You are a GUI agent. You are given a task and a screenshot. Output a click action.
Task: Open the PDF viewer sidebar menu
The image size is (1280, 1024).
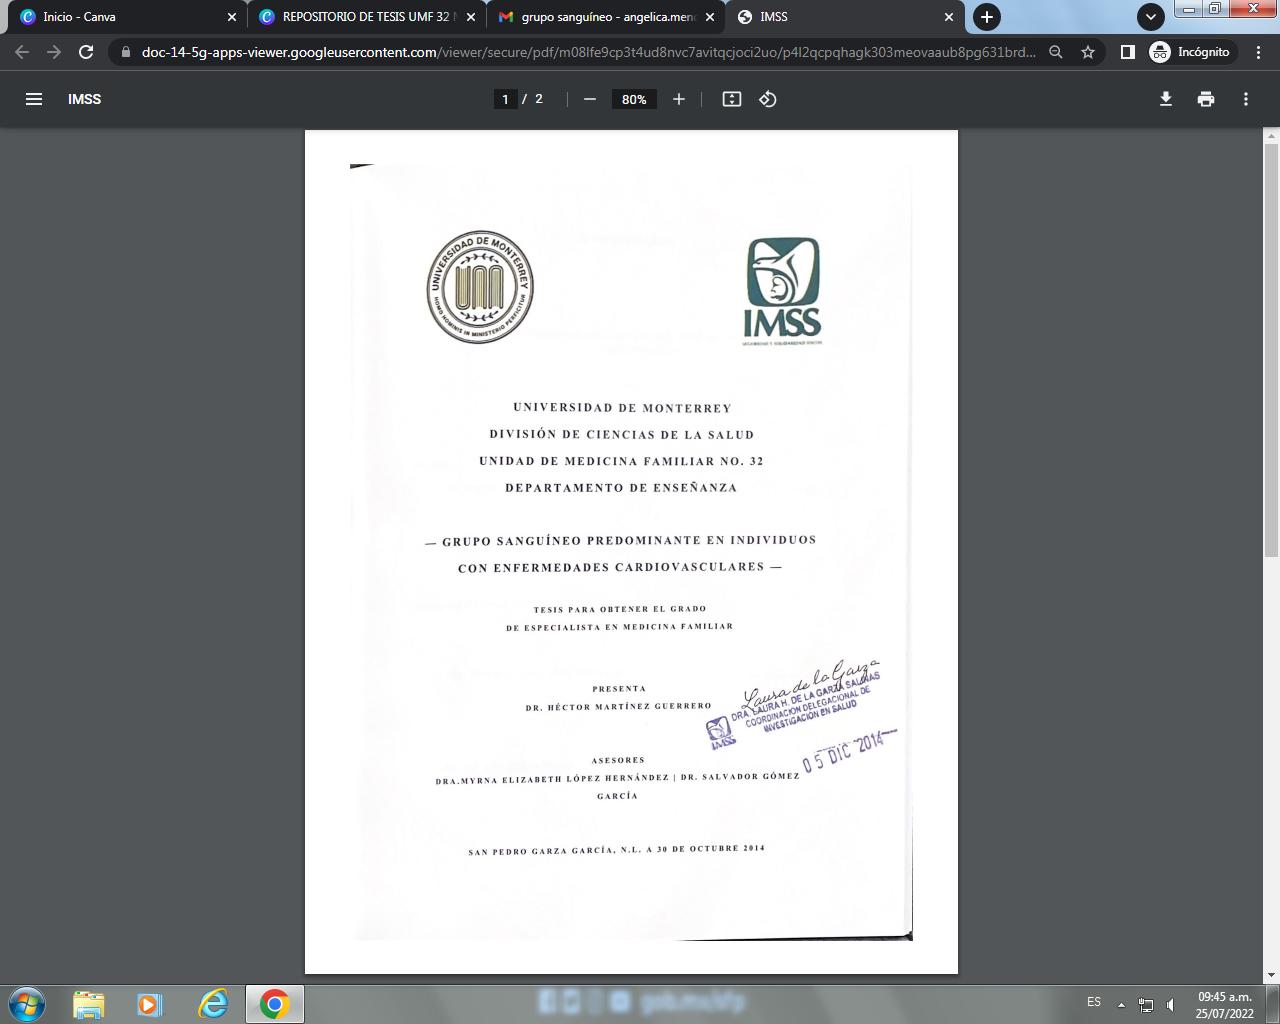[x=34, y=99]
